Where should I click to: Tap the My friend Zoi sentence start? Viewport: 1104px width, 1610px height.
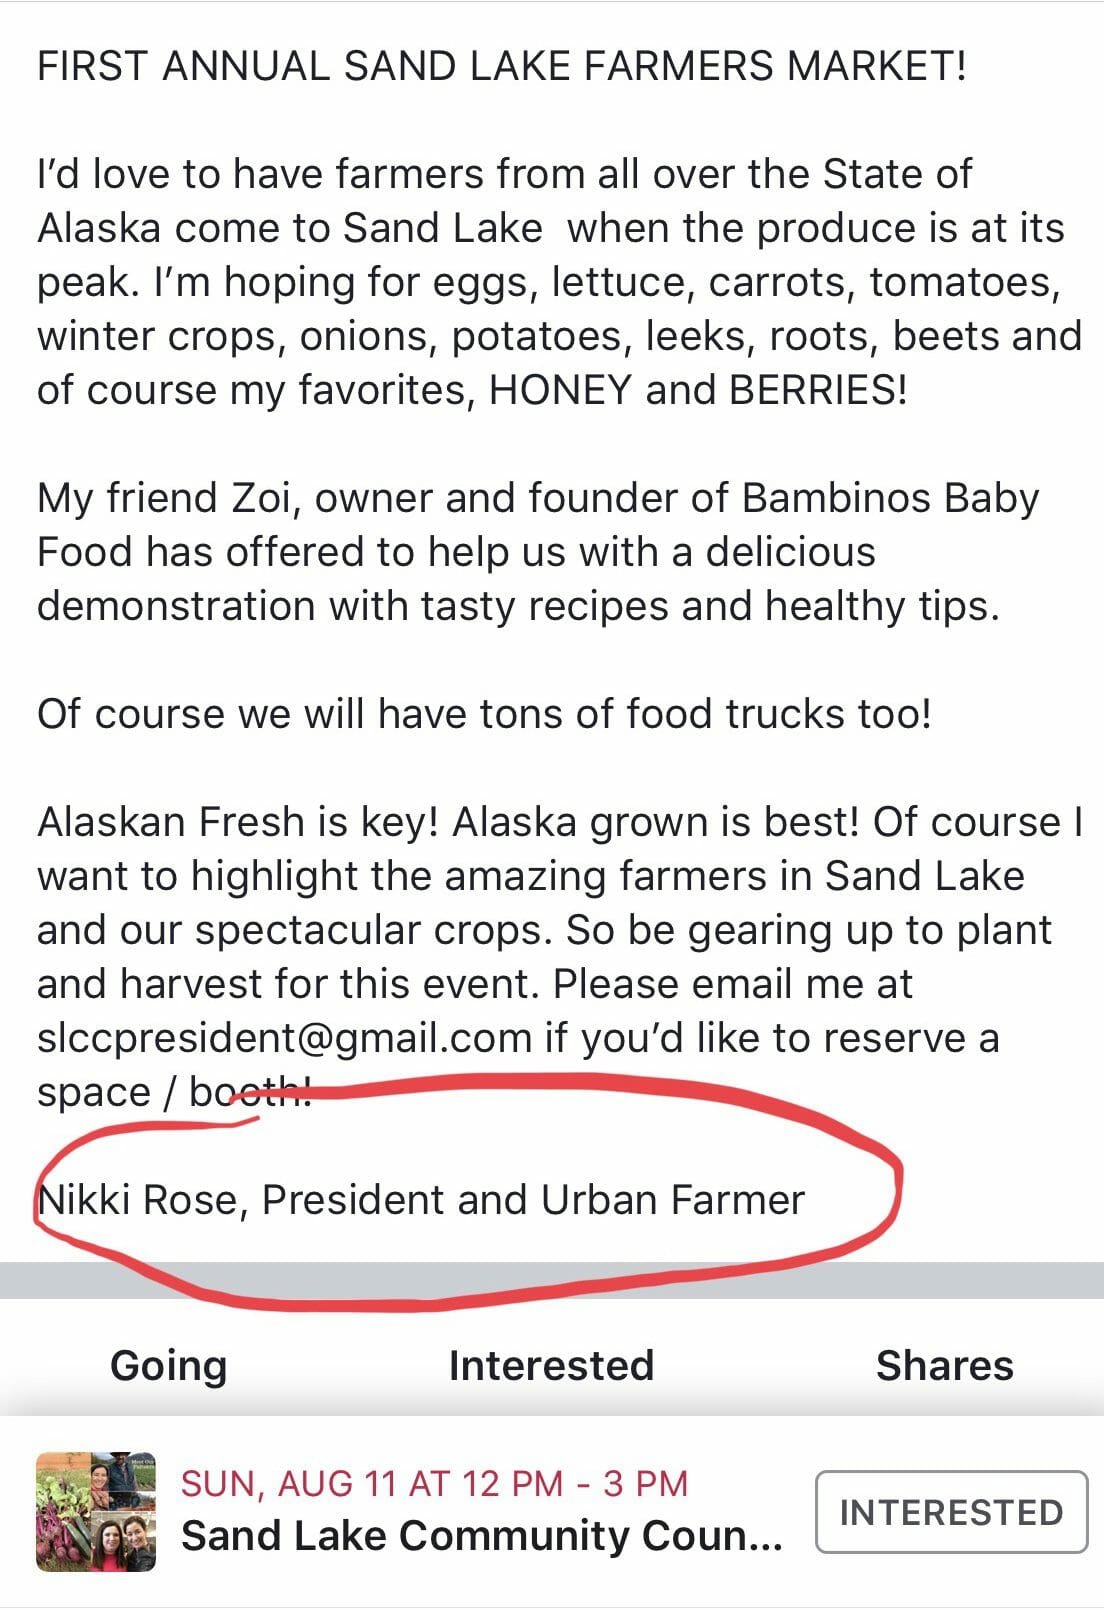[168, 498]
